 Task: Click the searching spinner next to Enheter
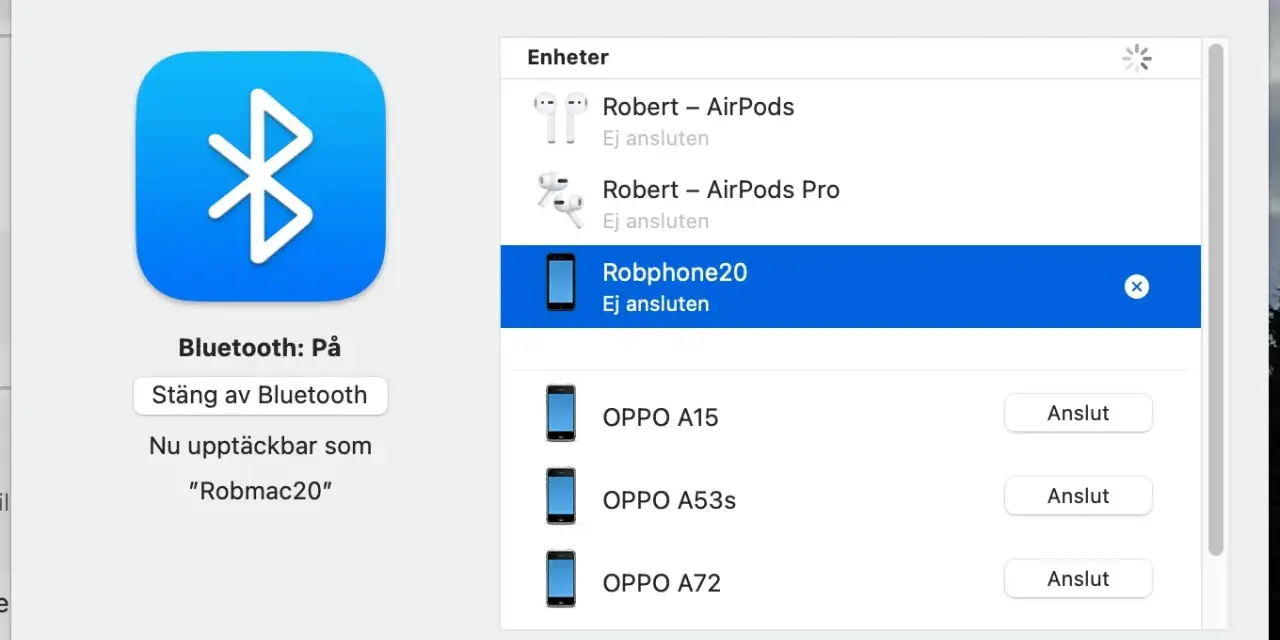tap(1137, 59)
